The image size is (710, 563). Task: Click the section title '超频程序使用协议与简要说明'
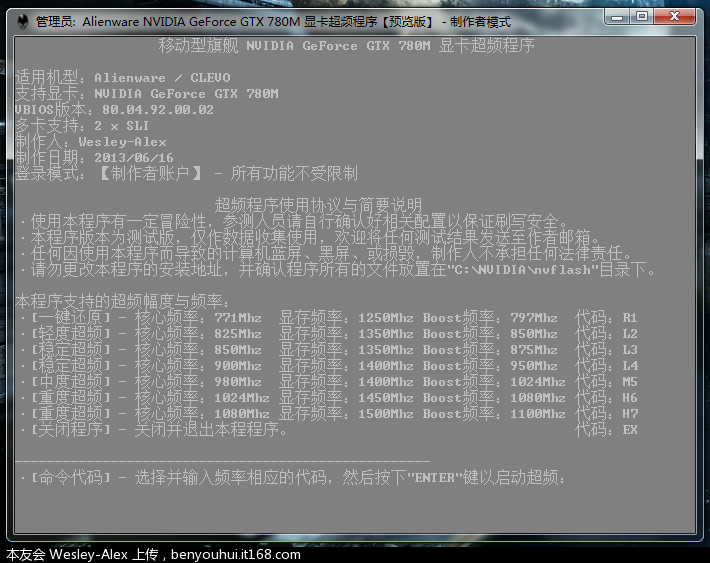(318, 205)
